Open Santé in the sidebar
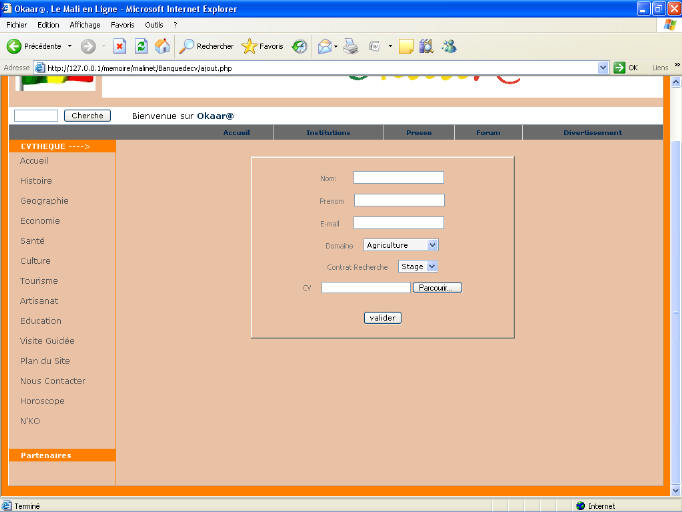This screenshot has height=512, width=682. pos(32,241)
